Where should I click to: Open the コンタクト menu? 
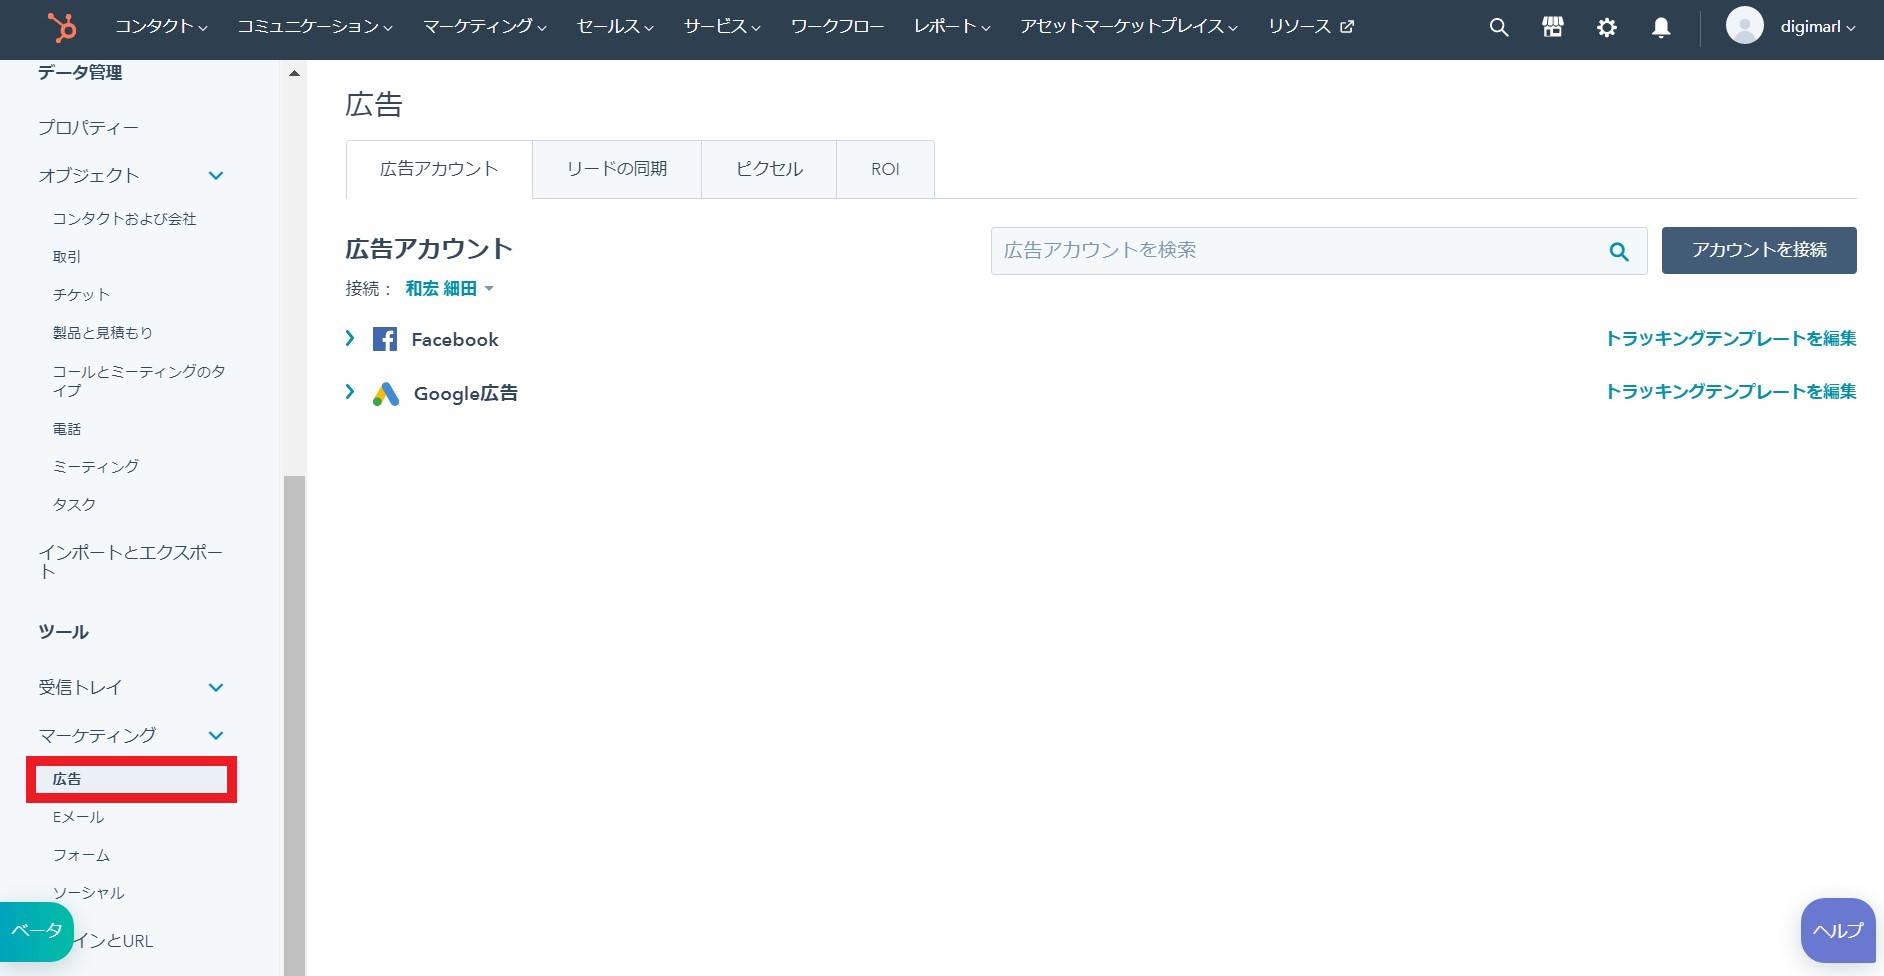coord(161,27)
